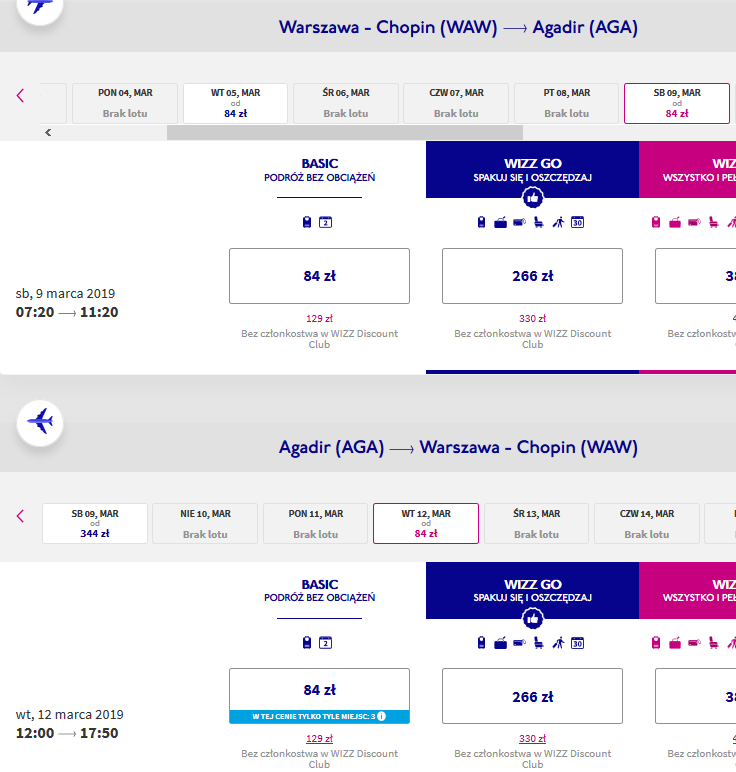Screen dimensions: 736x772
Task: Select return date WT 12, MAR 84 zł
Action: pyautogui.click(x=426, y=523)
